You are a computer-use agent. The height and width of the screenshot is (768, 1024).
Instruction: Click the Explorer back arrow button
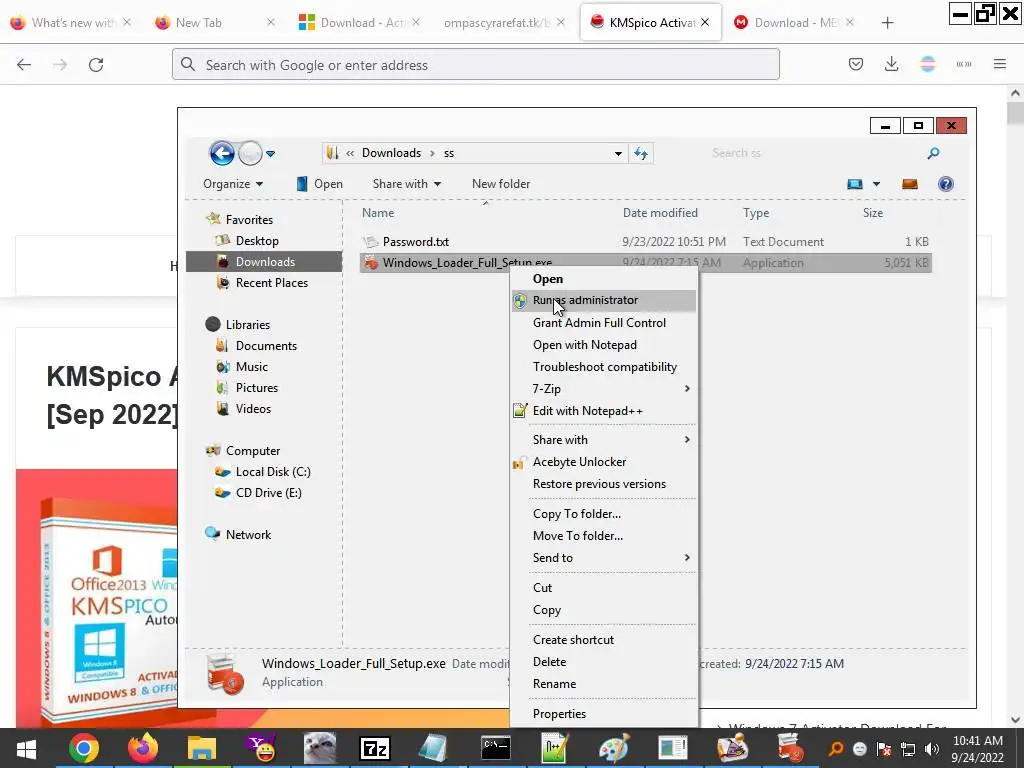[222, 153]
